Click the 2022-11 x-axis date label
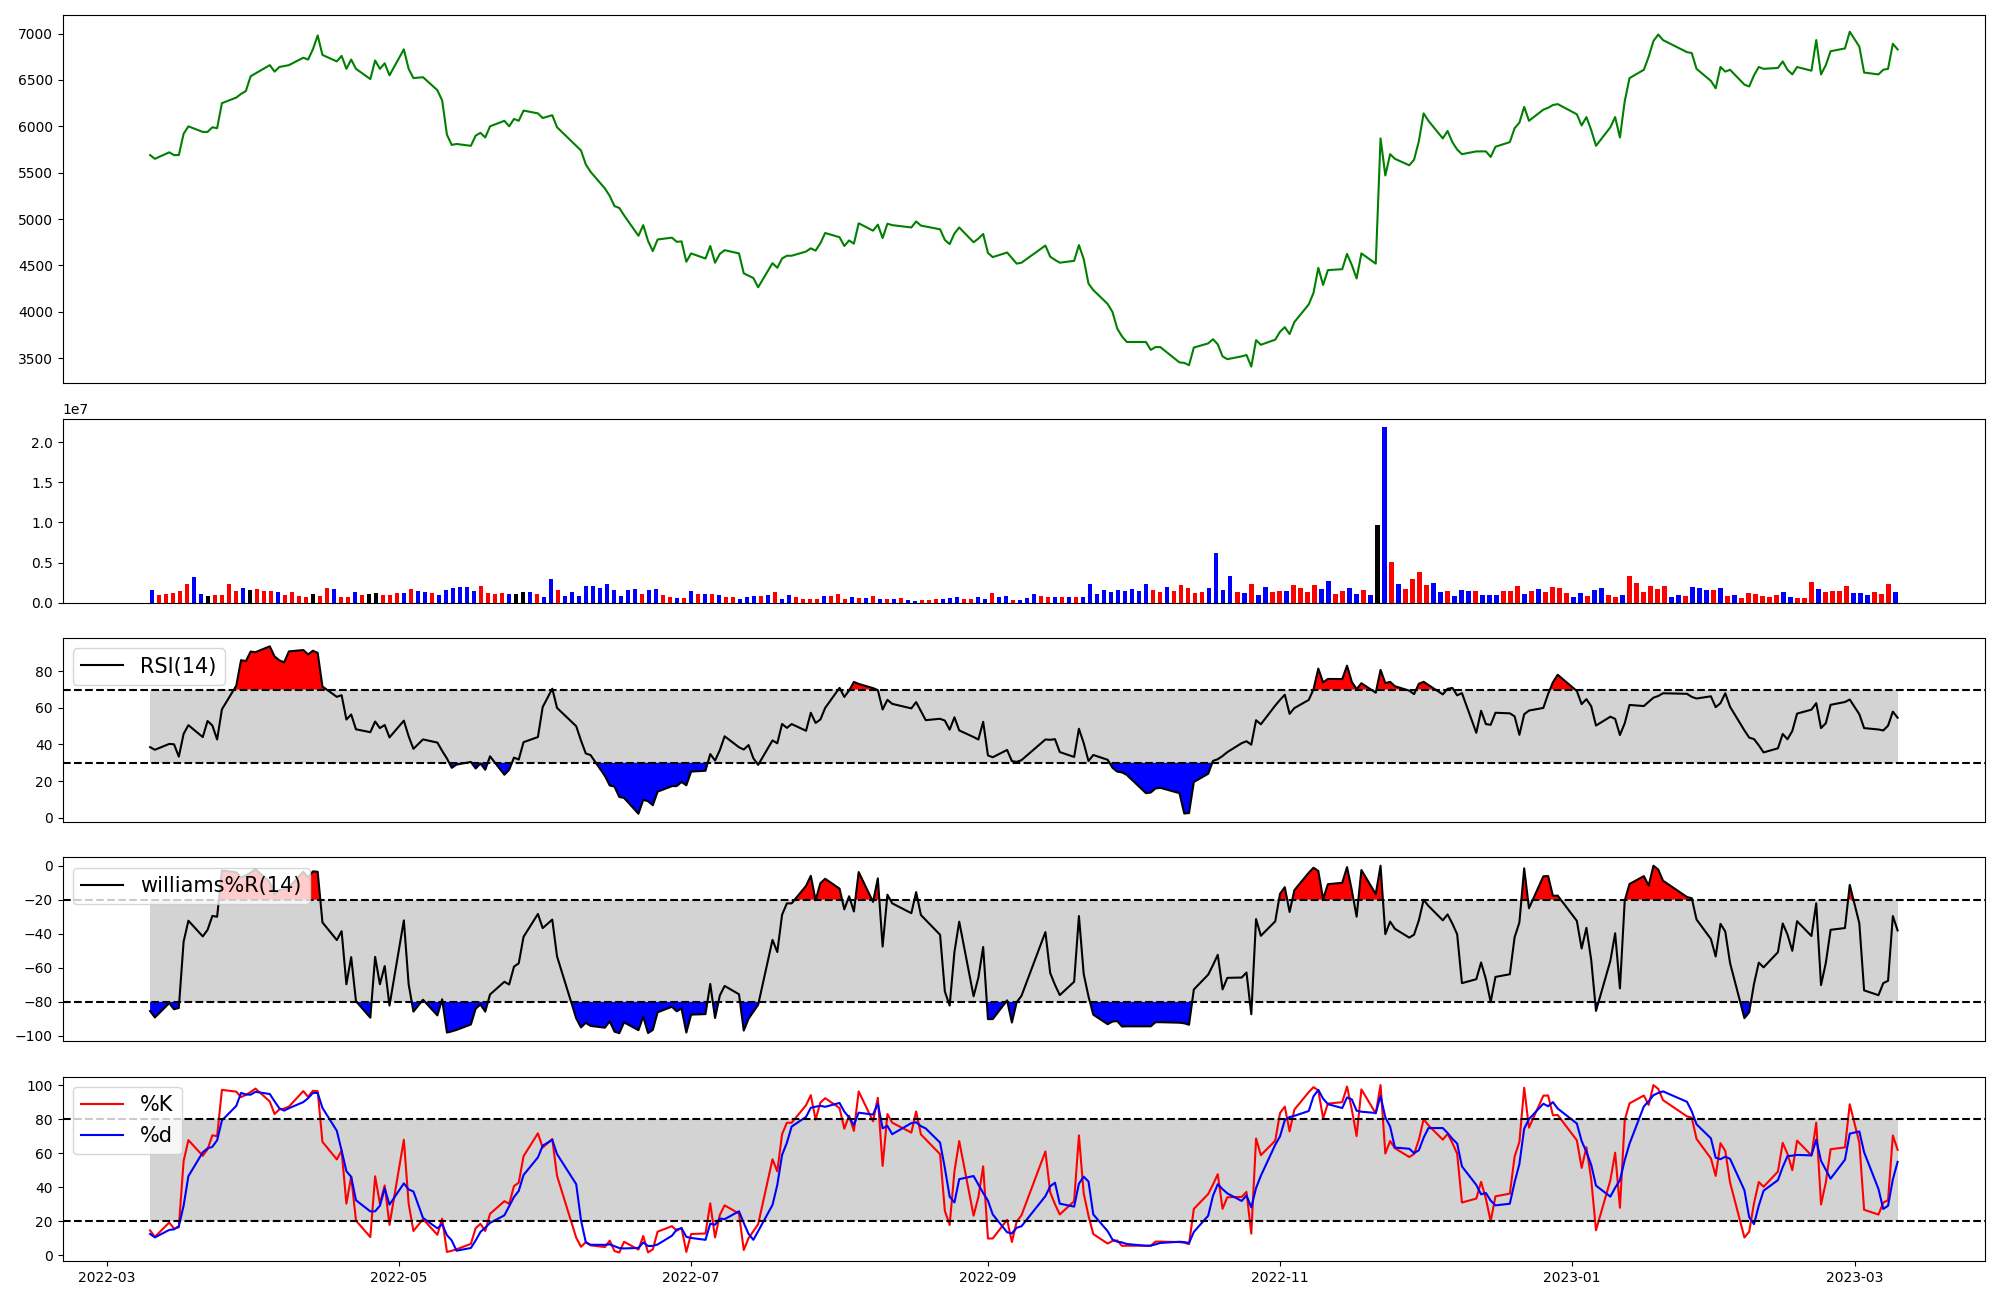The image size is (2000, 1300). tap(1280, 1277)
